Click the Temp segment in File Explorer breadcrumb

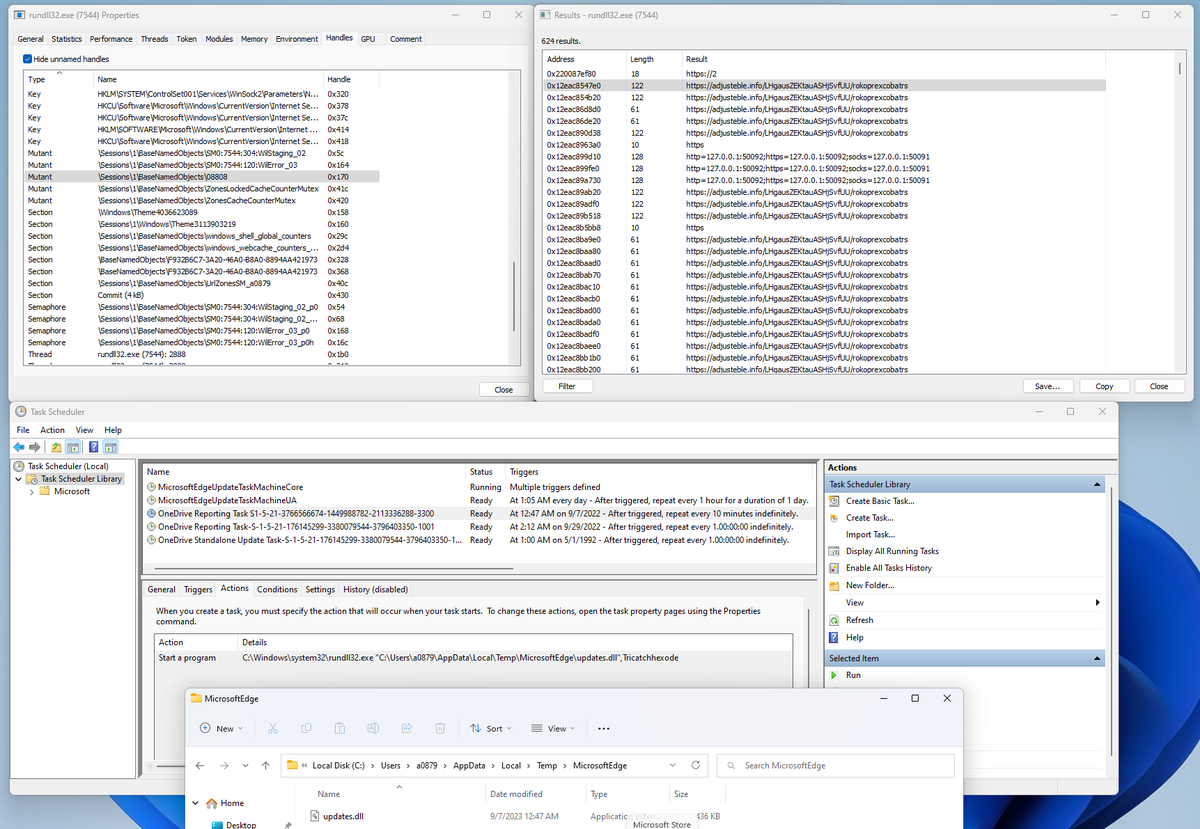click(546, 765)
